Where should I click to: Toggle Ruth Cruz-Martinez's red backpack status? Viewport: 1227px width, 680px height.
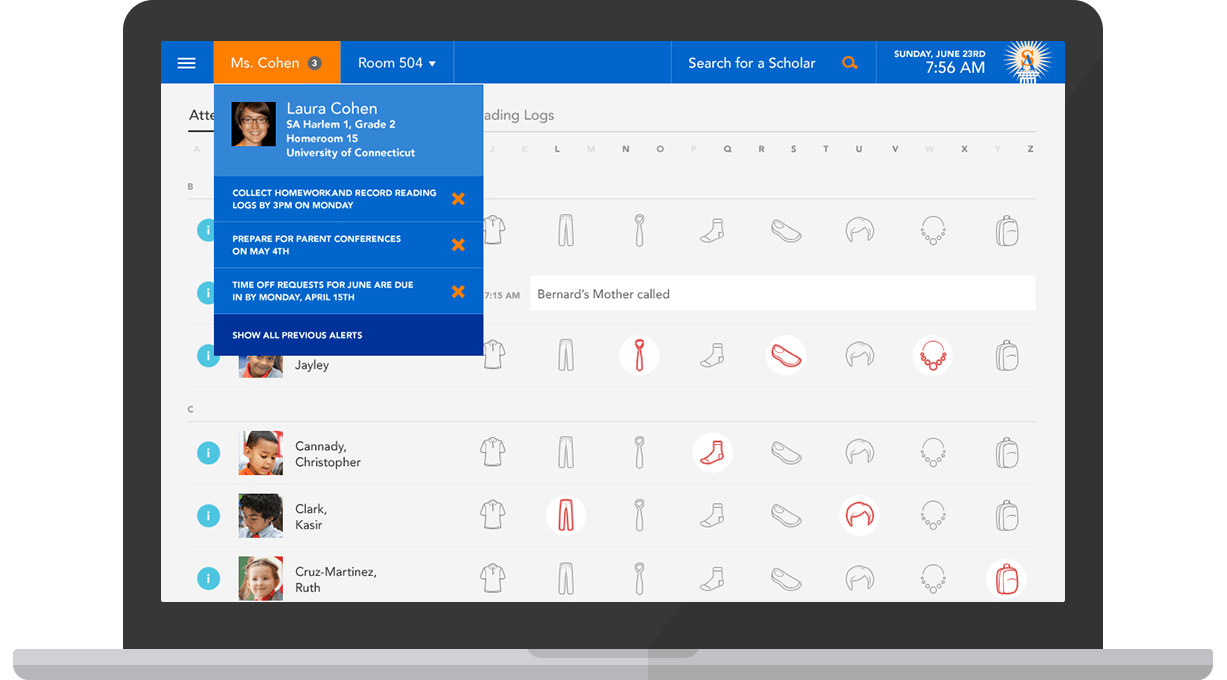click(x=1006, y=578)
